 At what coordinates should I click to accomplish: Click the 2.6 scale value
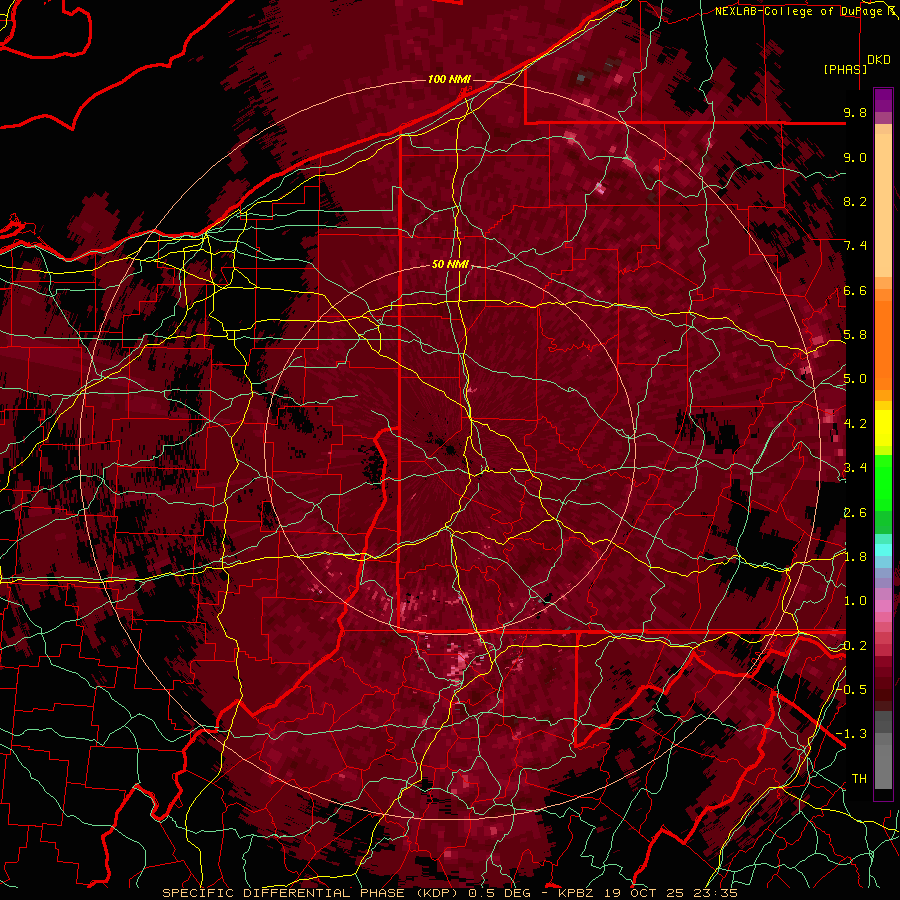pyautogui.click(x=855, y=512)
